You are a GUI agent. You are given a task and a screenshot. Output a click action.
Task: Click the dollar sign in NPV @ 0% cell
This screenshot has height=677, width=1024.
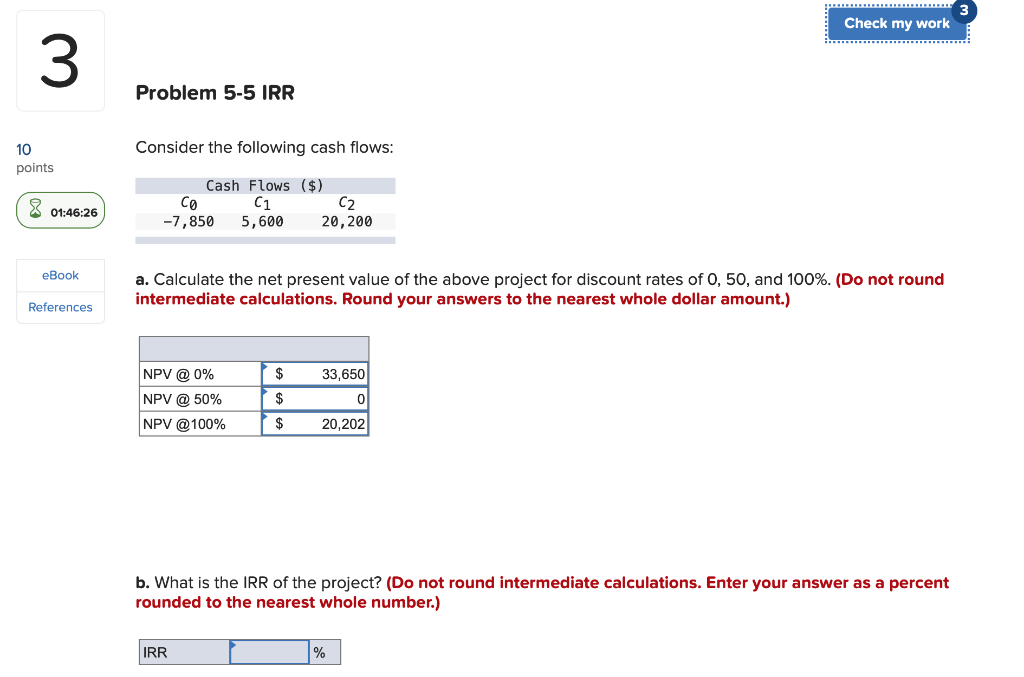(x=281, y=373)
